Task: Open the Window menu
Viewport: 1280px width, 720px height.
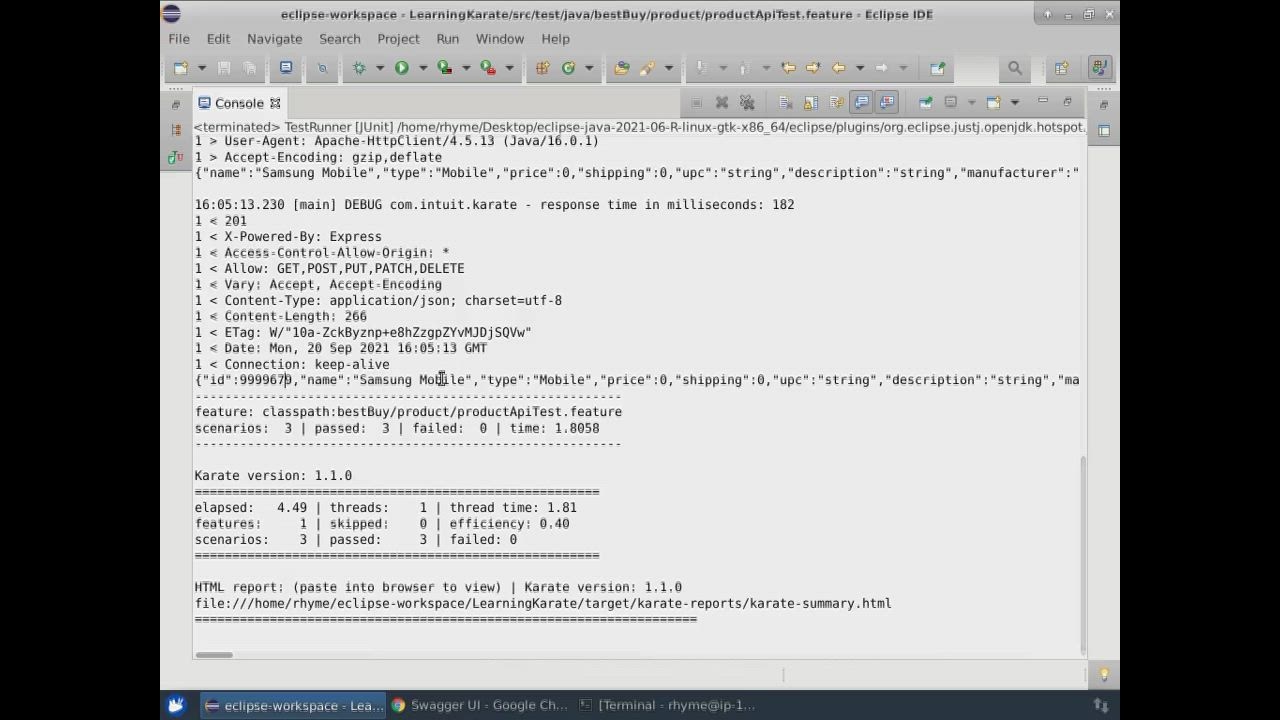Action: point(500,38)
